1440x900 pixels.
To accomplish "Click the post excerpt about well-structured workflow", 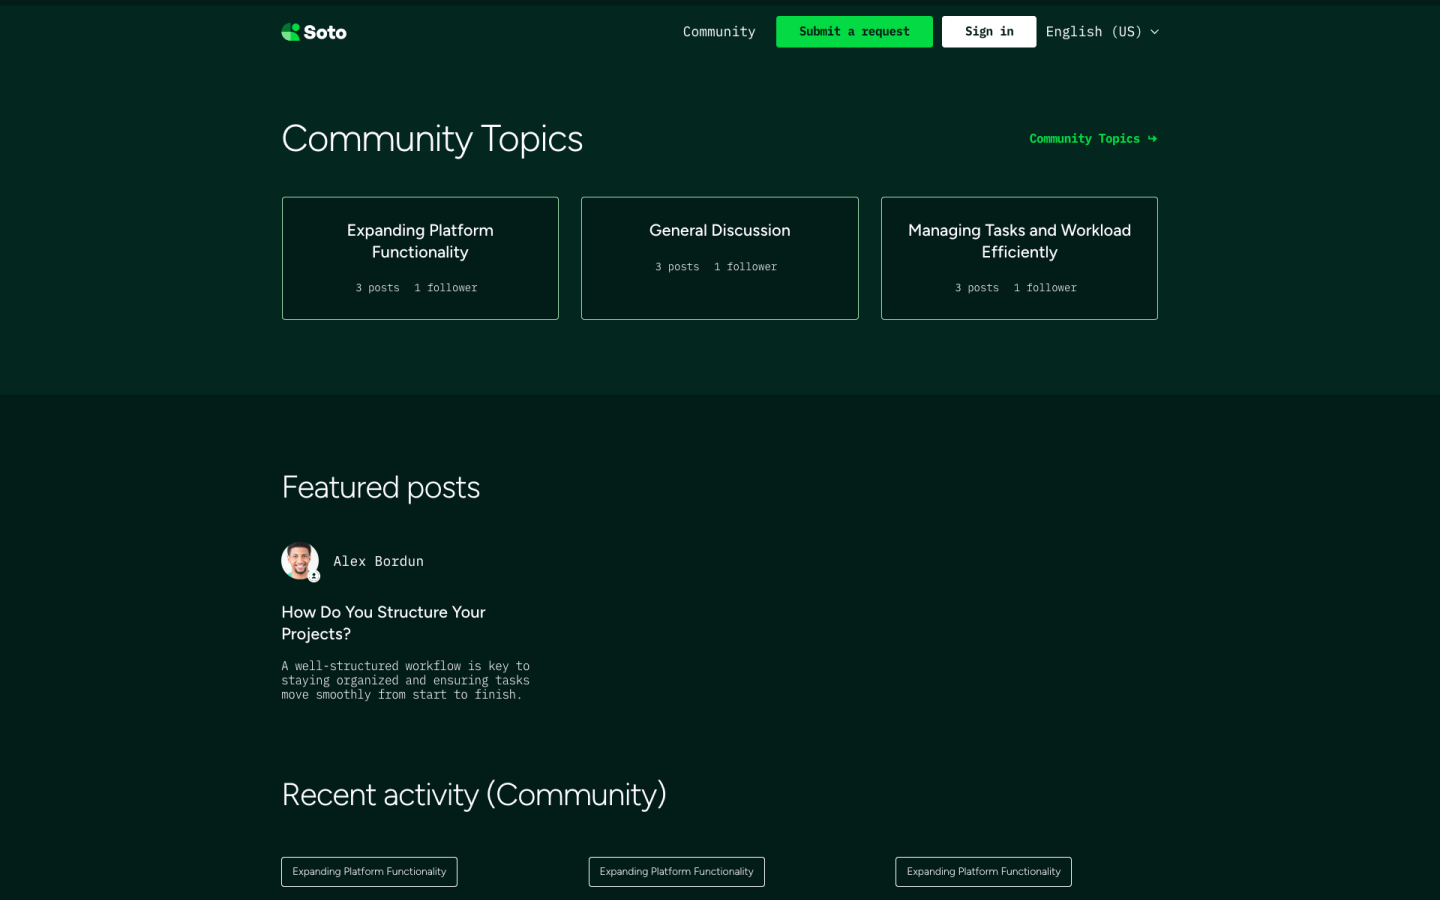I will [405, 680].
